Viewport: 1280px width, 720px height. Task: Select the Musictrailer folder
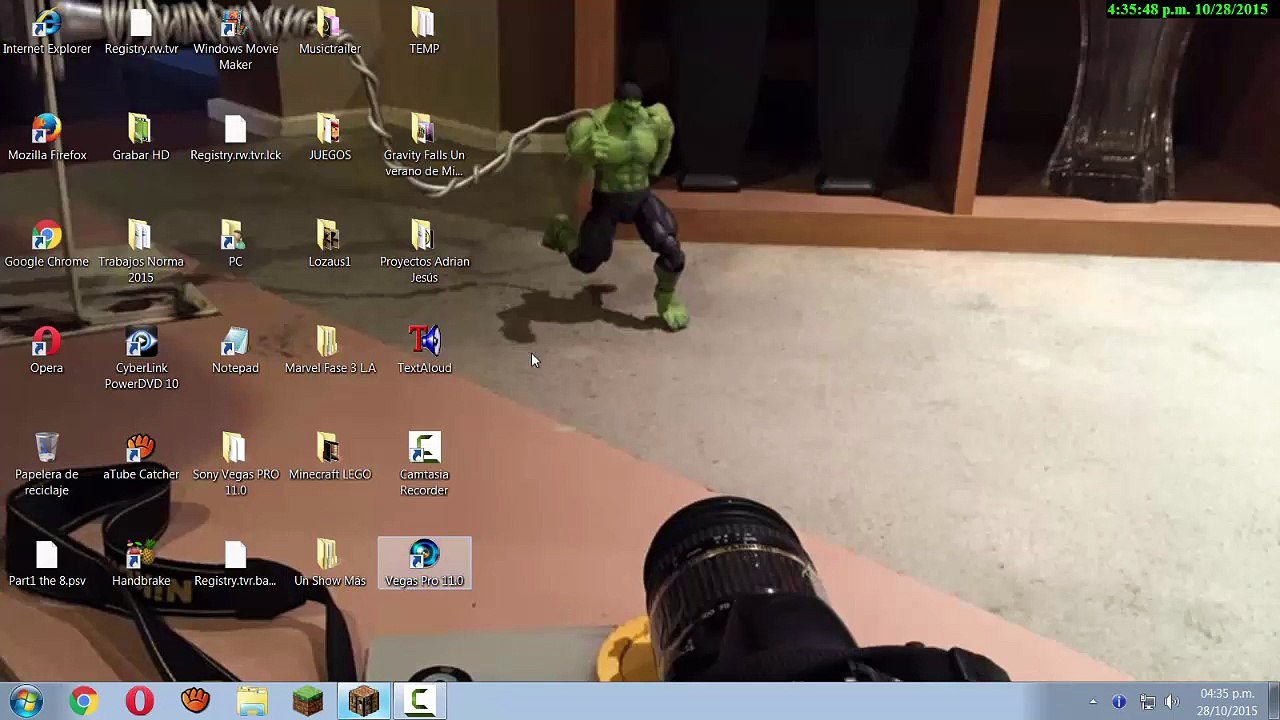pyautogui.click(x=330, y=31)
